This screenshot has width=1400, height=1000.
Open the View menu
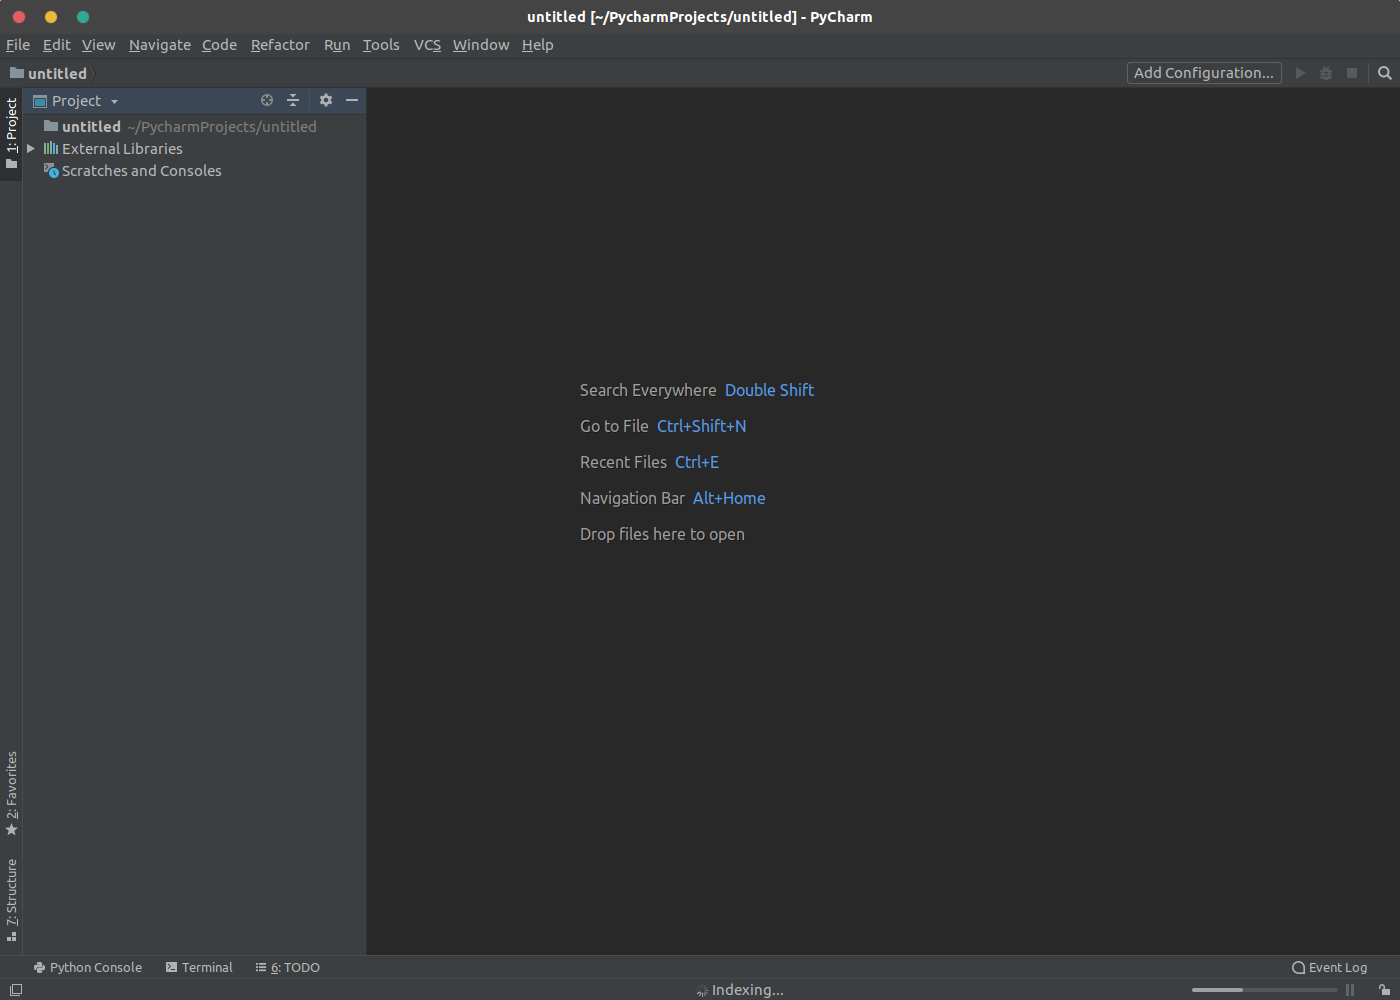click(99, 45)
